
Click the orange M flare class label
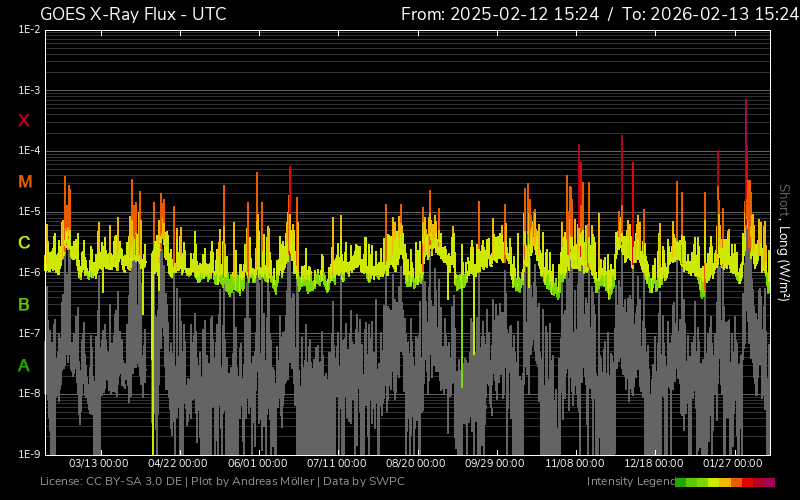(x=24, y=182)
